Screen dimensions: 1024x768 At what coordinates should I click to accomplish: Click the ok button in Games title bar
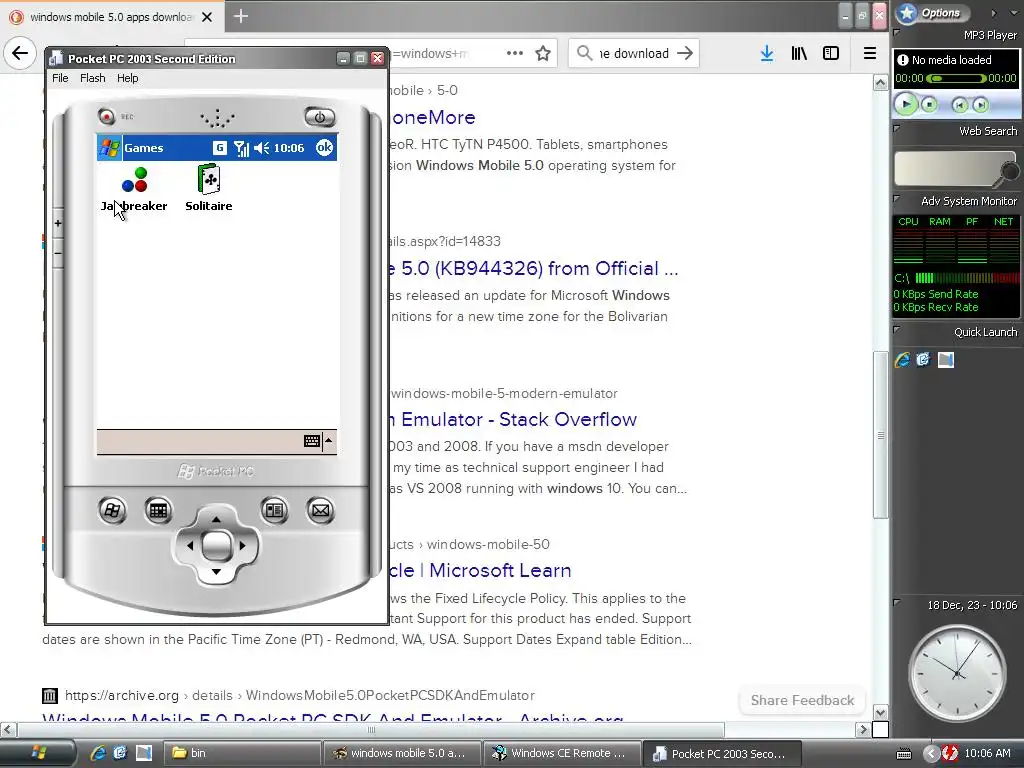(x=324, y=148)
